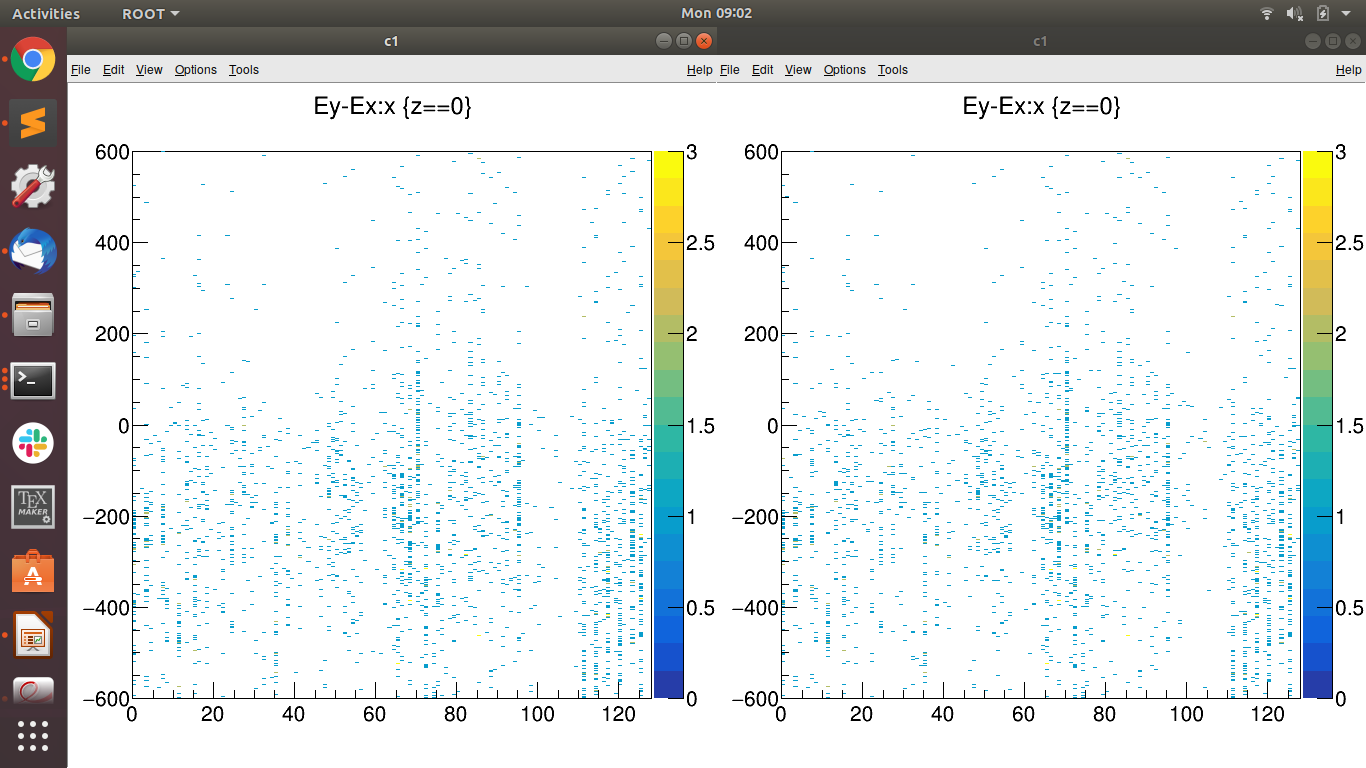Minimize the right c1 canvas window
The width and height of the screenshot is (1366, 768).
pos(1313,41)
